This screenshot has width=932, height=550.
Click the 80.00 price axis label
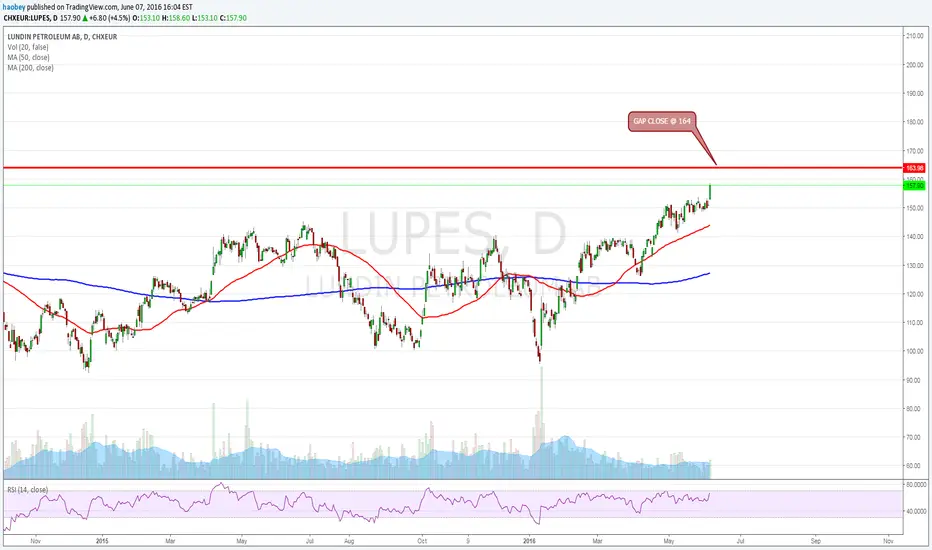click(x=916, y=408)
